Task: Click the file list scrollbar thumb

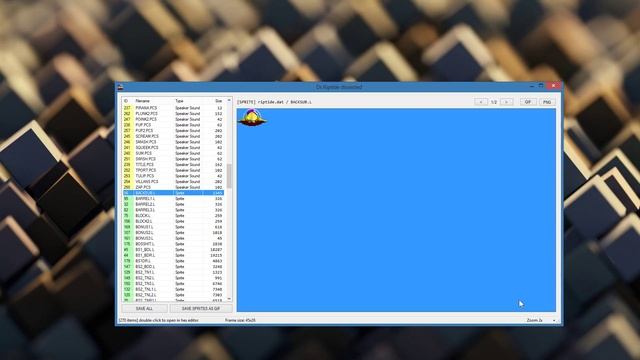Action: click(229, 176)
